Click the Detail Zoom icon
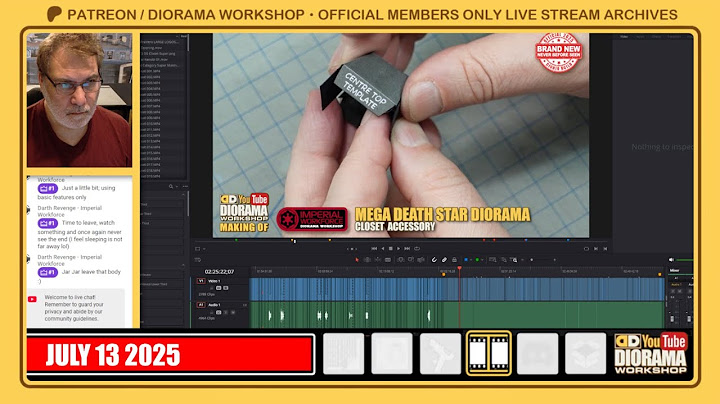Viewport: 720px width, 404px height. point(504,260)
